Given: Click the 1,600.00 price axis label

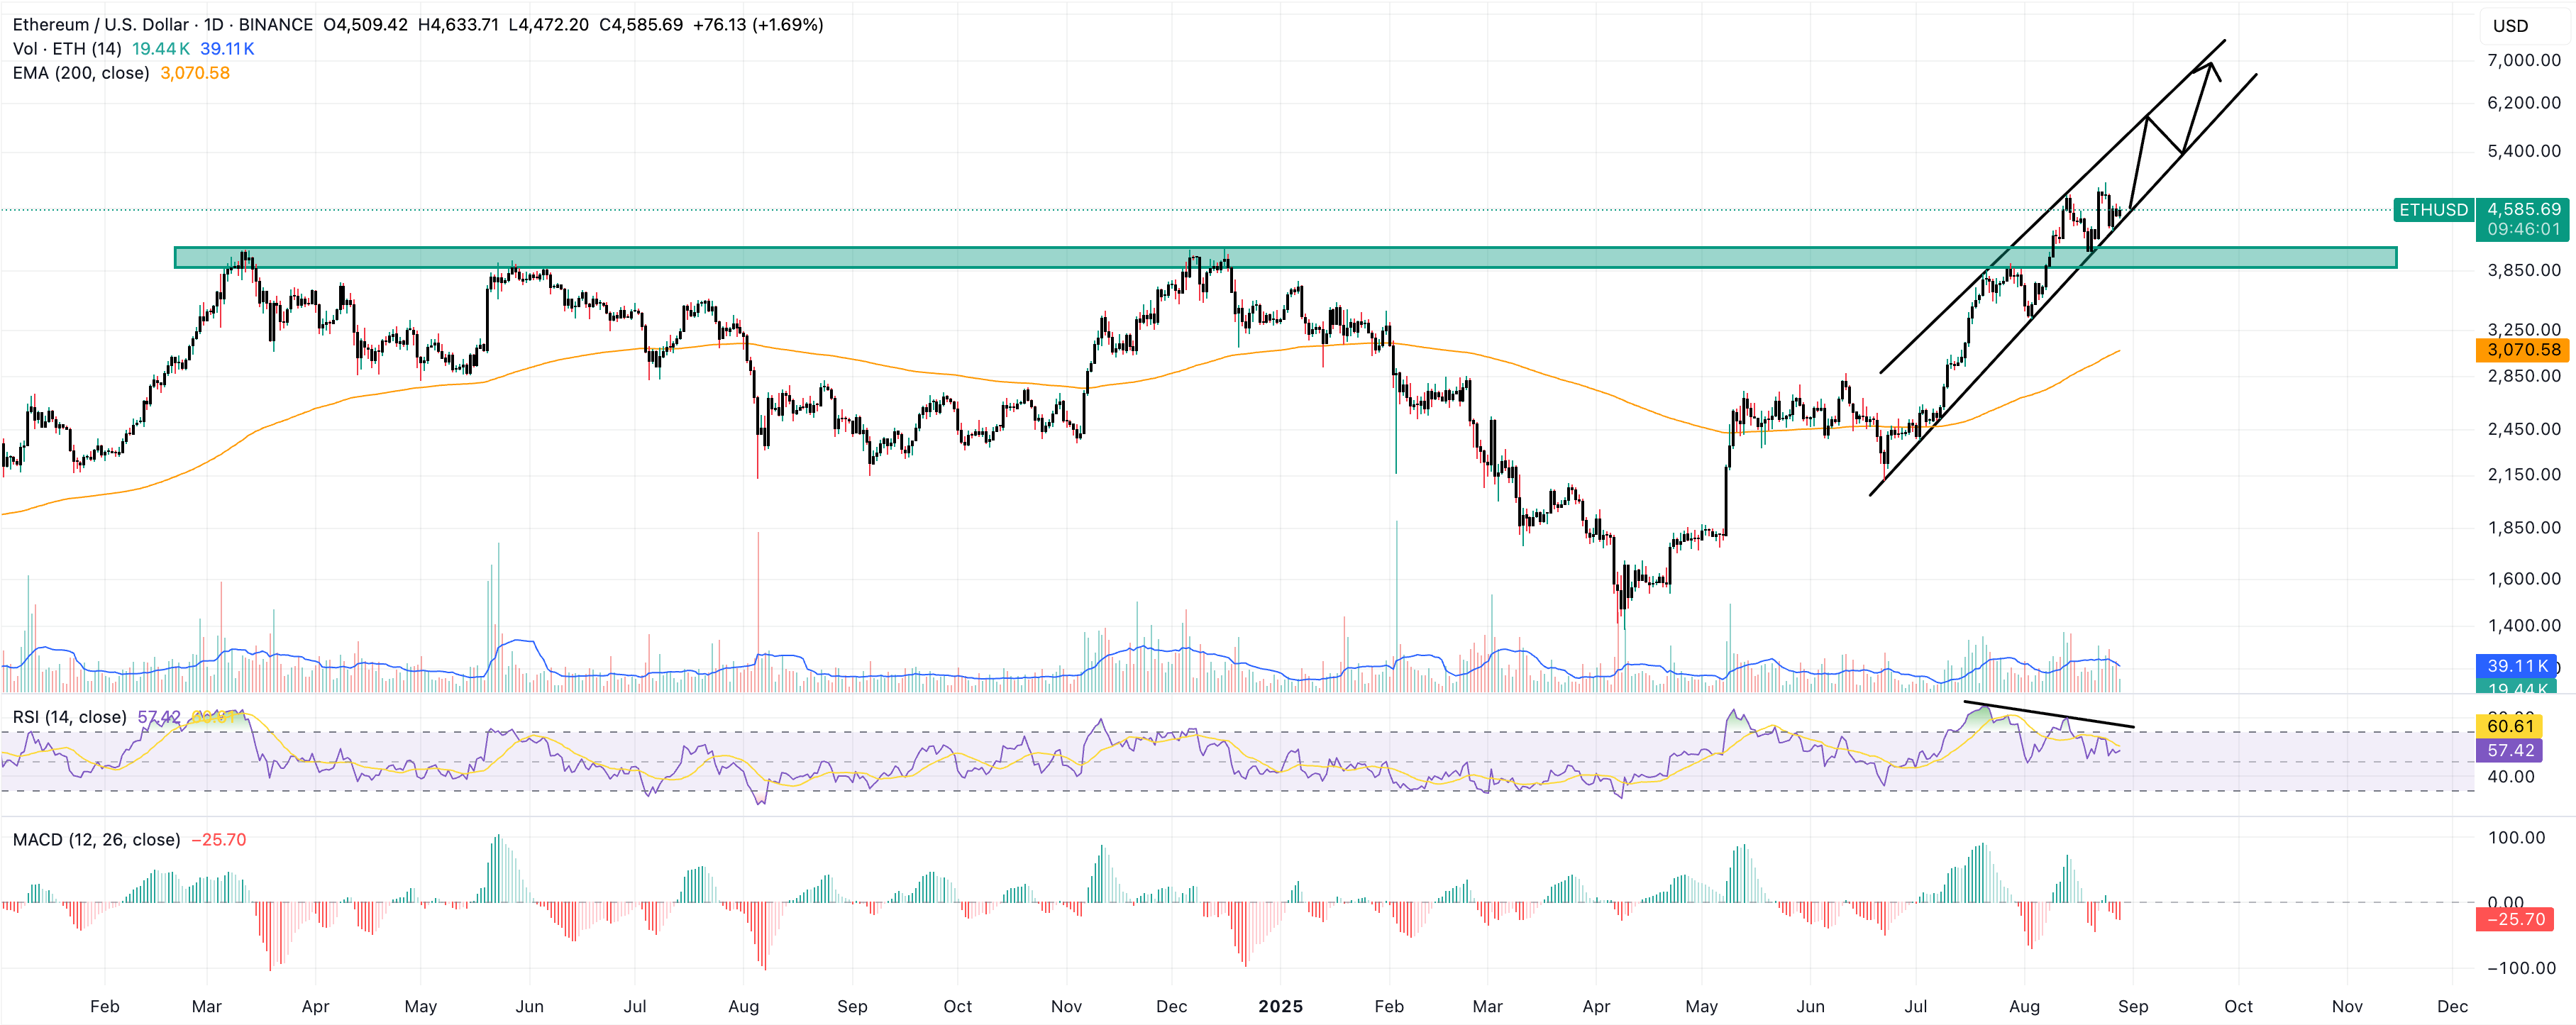Looking at the screenshot, I should [x=2523, y=578].
